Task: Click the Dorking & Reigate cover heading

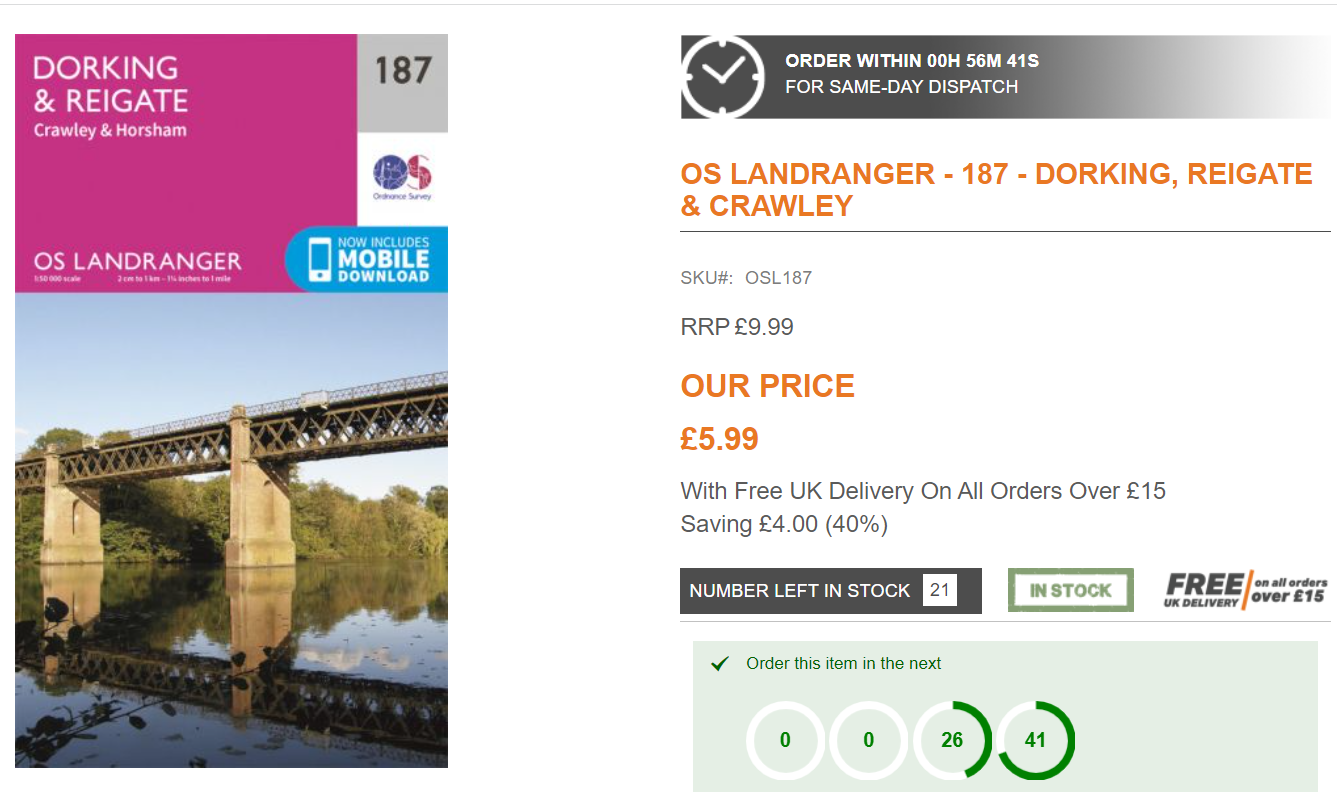Action: (110, 84)
